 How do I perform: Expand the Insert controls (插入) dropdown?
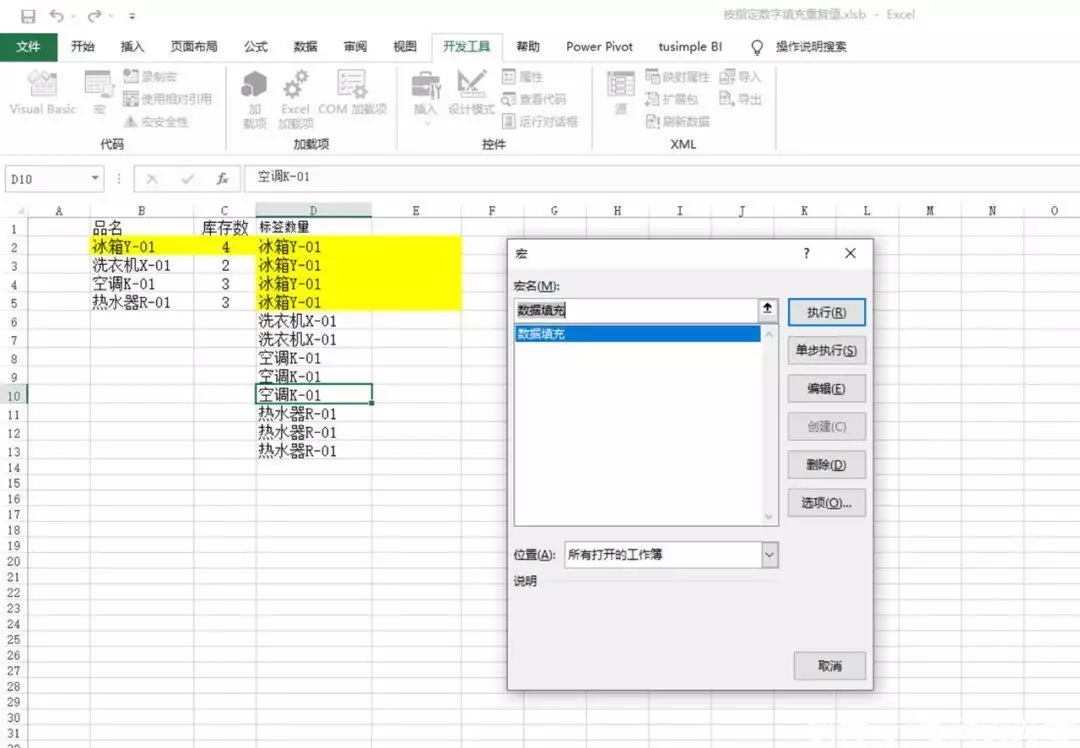point(426,98)
